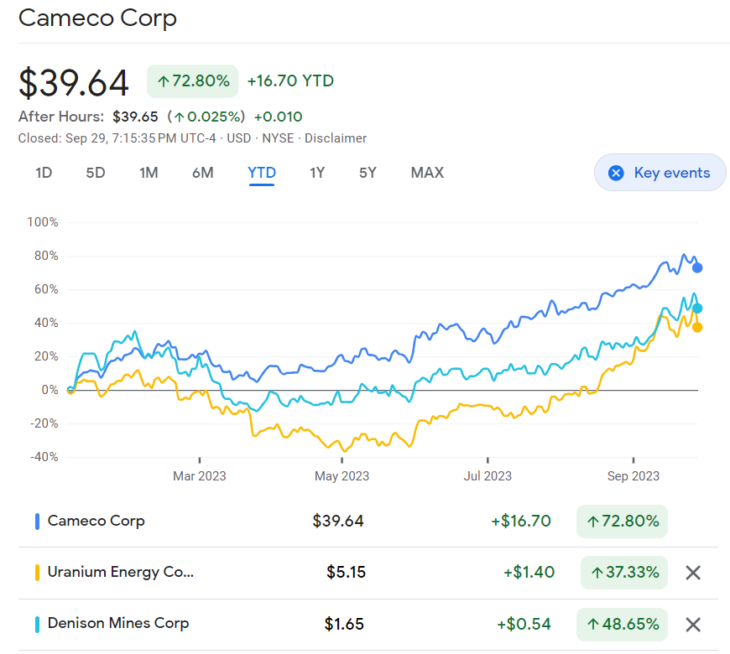Viewport: 730px width, 654px height.
Task: View the 1Y chart range
Action: coord(317,173)
